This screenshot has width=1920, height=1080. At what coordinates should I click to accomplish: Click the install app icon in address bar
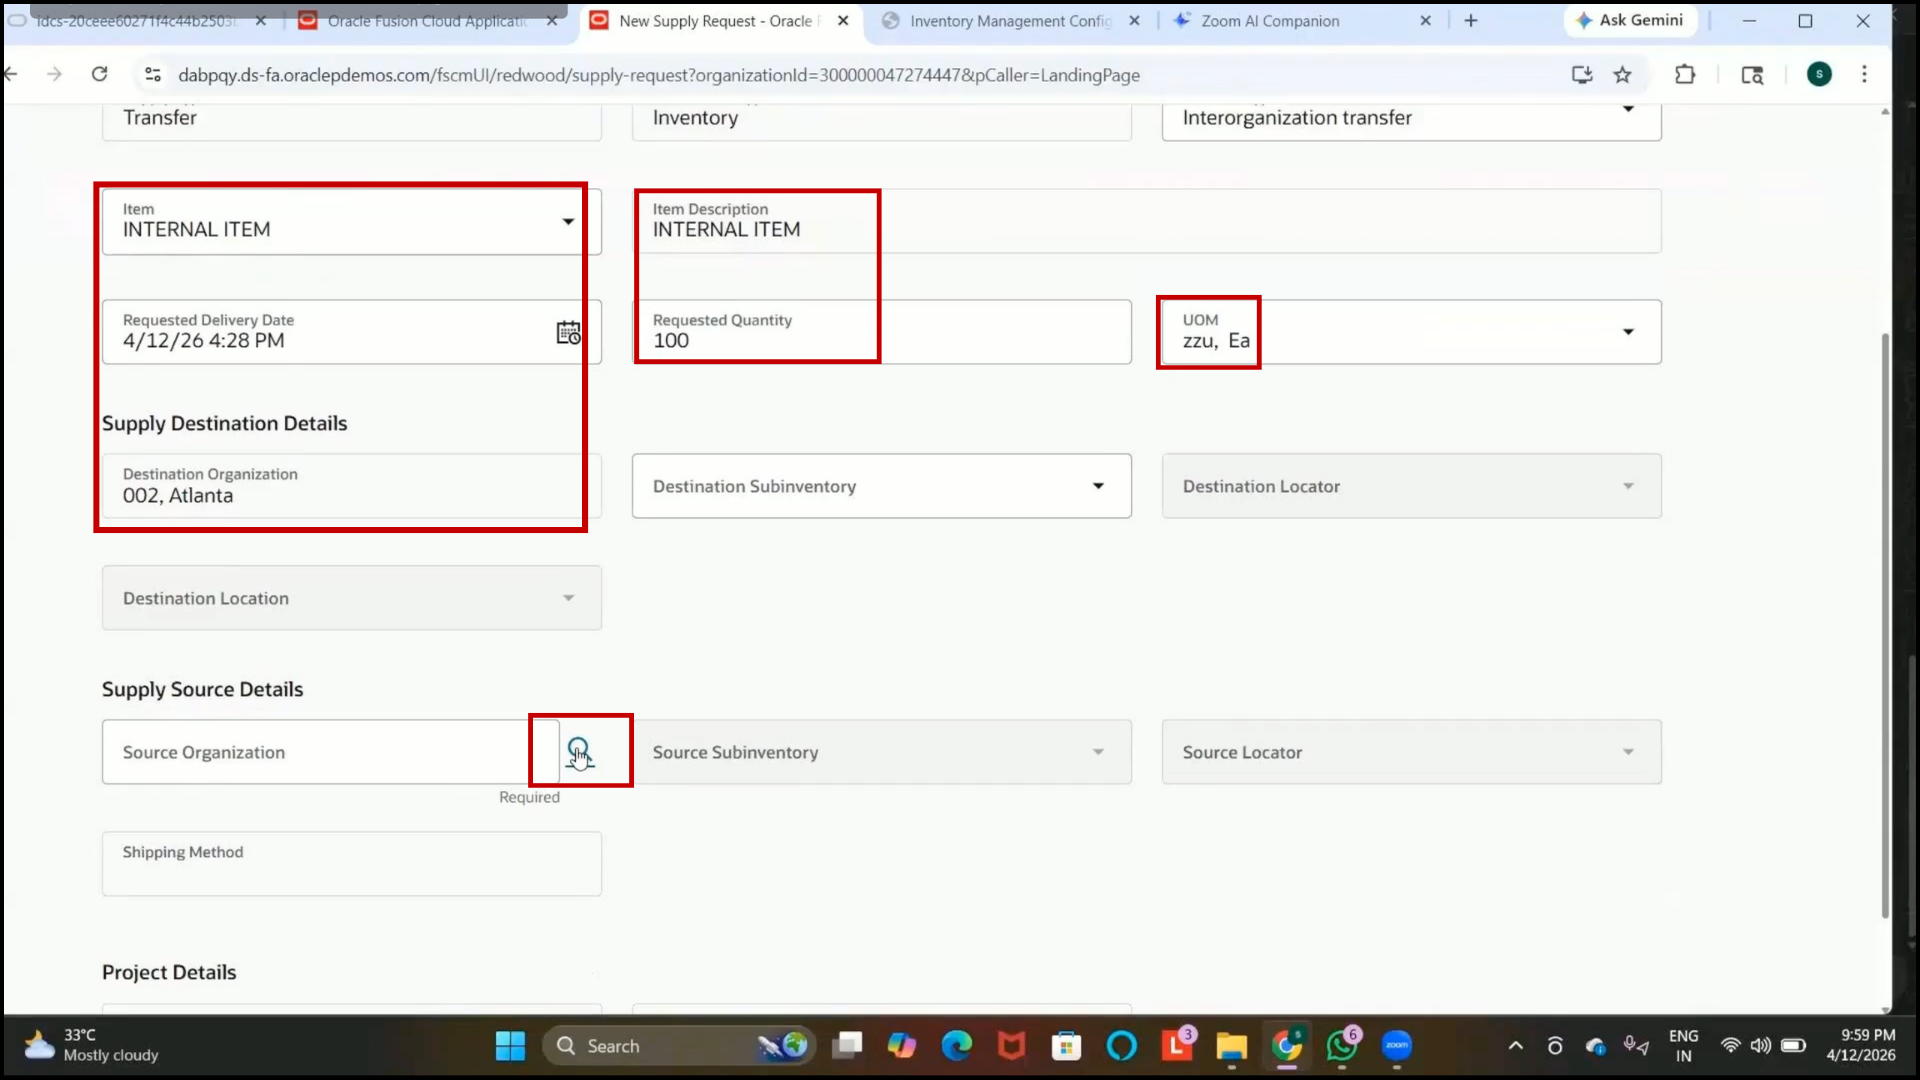(1582, 74)
